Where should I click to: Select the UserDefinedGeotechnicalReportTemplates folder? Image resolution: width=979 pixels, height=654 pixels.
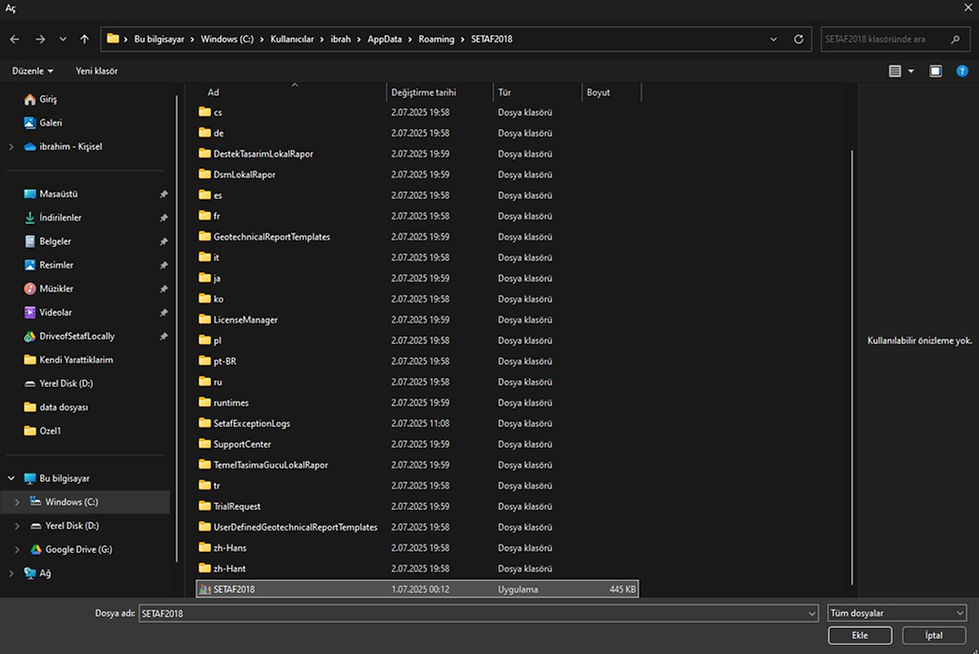click(x=295, y=527)
